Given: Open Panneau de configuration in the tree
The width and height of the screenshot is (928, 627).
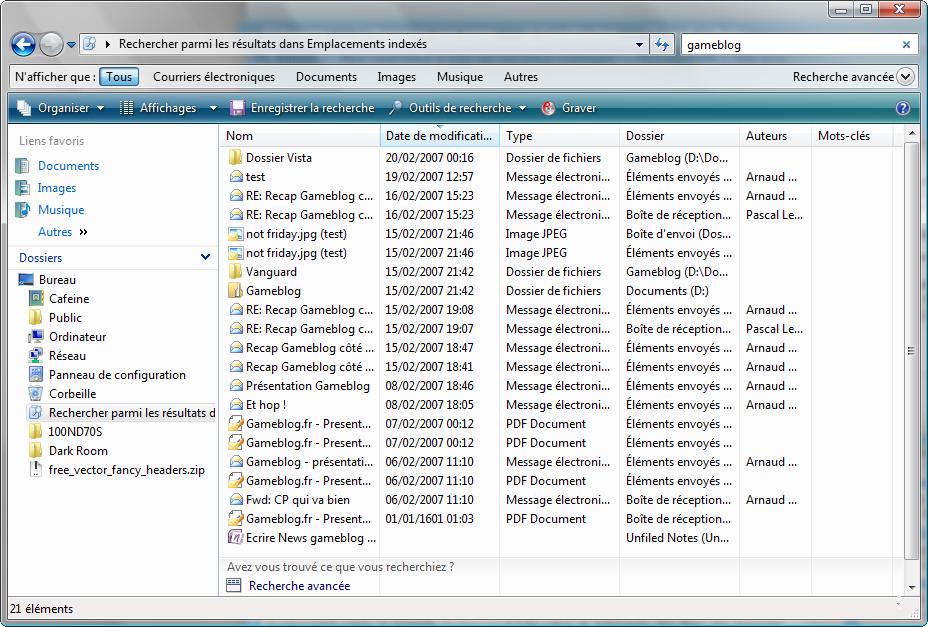Looking at the screenshot, I should pos(117,375).
